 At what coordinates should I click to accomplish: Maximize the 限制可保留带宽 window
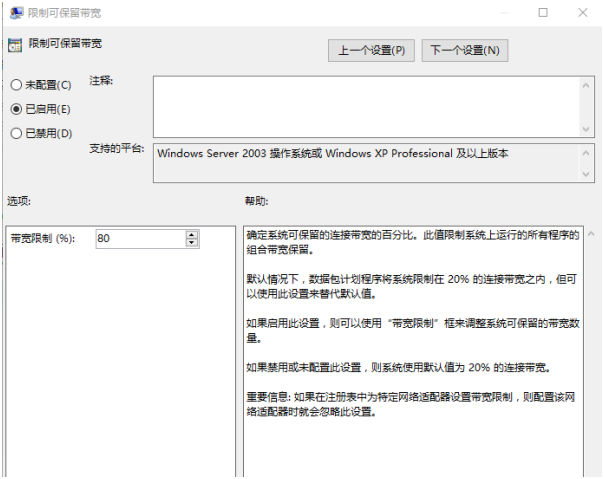click(x=543, y=13)
